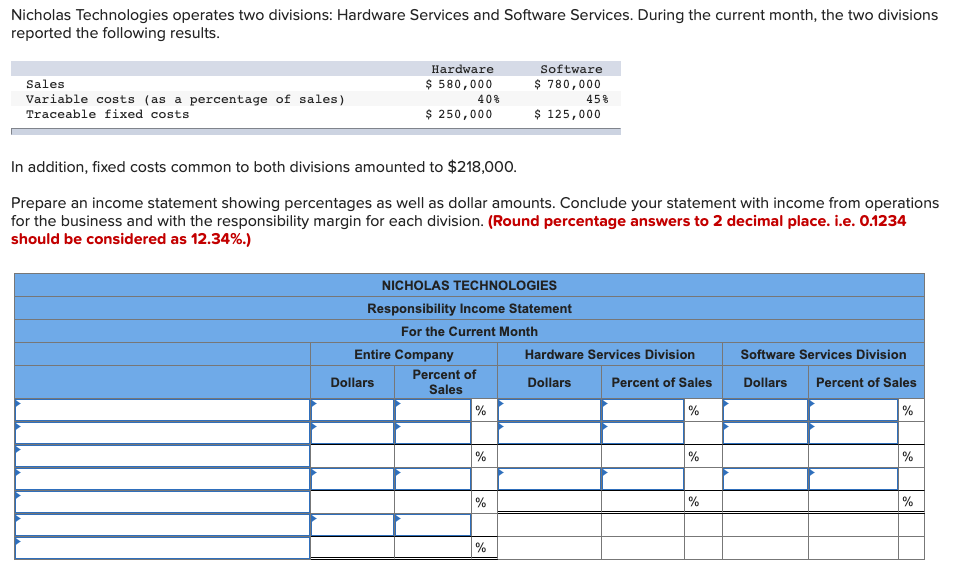Click the Software variable cost 45% value
The image size is (953, 562).
pos(597,99)
